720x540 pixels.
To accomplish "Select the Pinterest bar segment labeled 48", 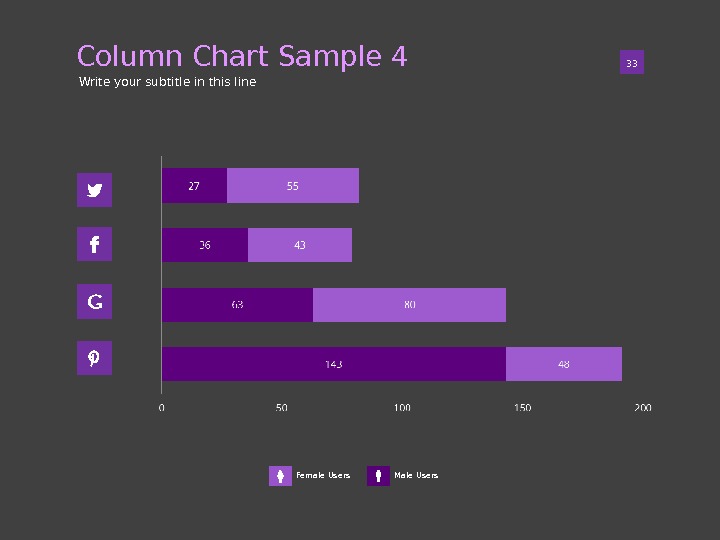I will coord(564,364).
